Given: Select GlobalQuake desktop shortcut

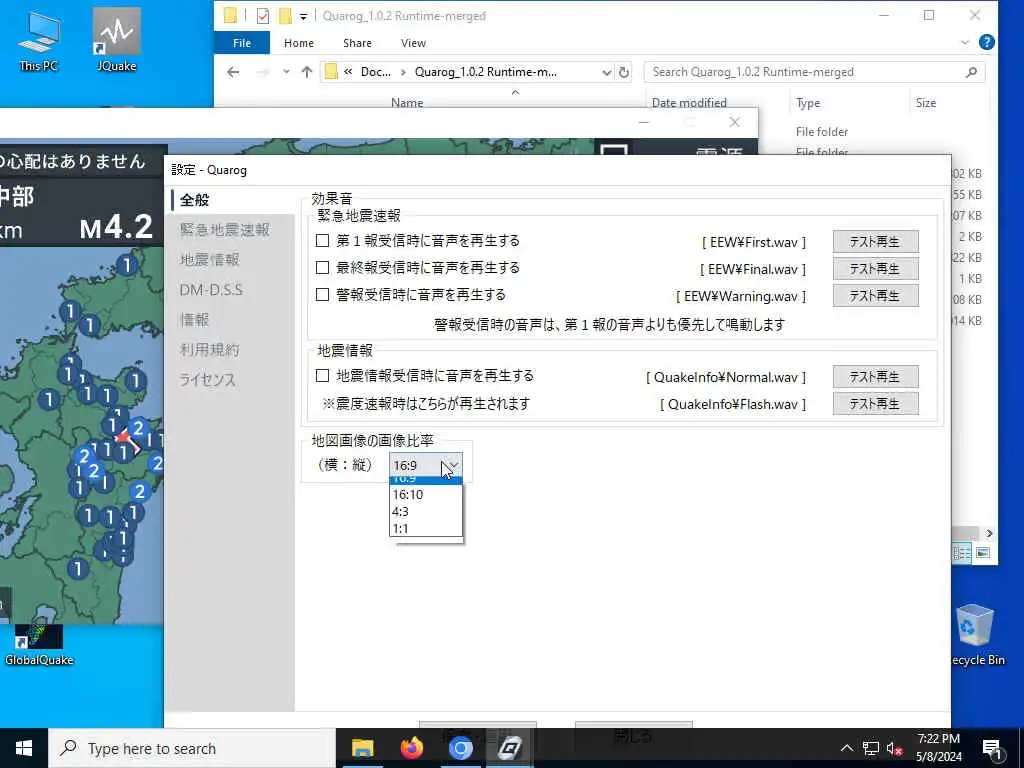Looking at the screenshot, I should tap(39, 645).
